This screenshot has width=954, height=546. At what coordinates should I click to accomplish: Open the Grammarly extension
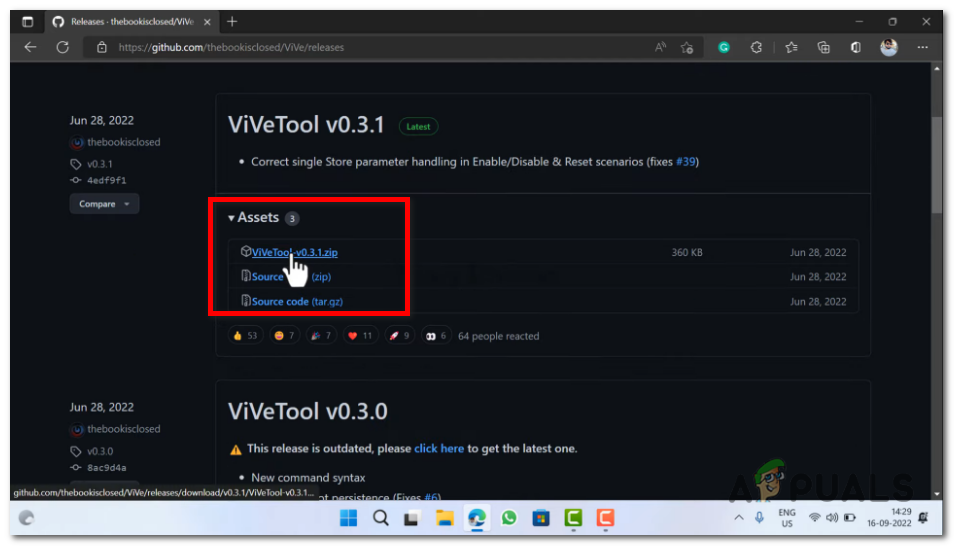723,47
